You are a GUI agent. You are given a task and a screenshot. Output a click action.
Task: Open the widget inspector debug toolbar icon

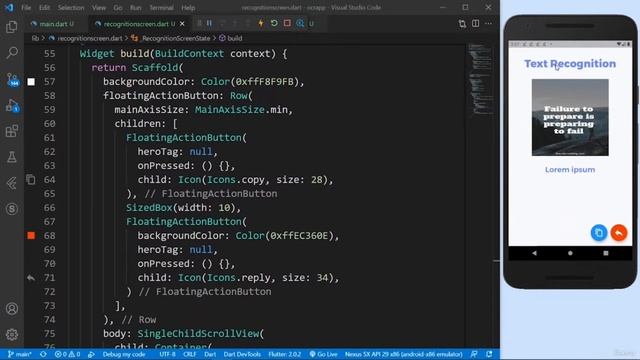(x=300, y=23)
